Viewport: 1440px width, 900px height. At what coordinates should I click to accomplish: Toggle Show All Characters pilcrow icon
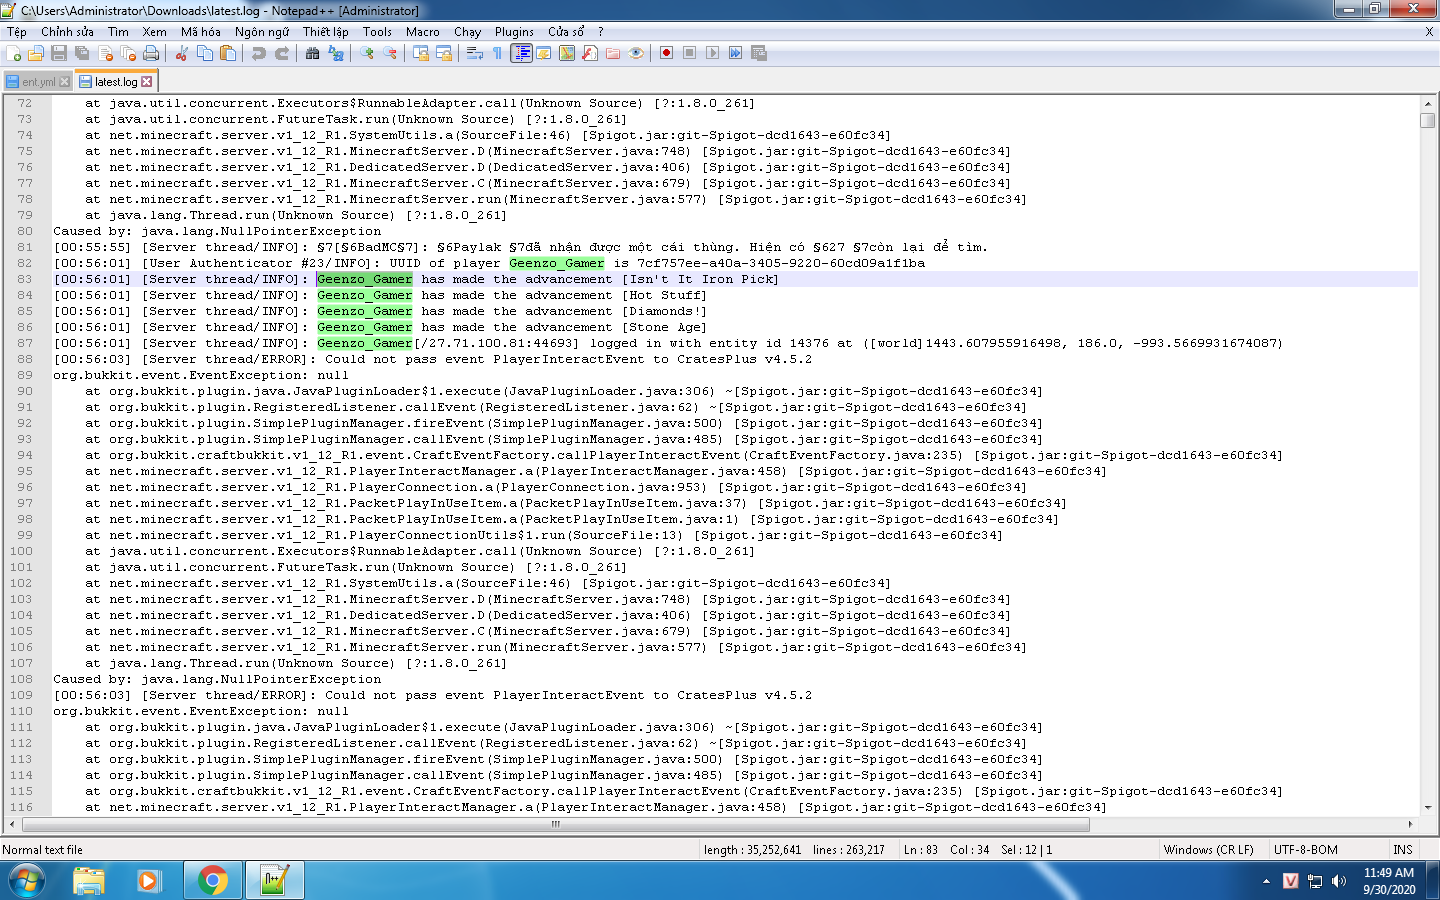[497, 53]
